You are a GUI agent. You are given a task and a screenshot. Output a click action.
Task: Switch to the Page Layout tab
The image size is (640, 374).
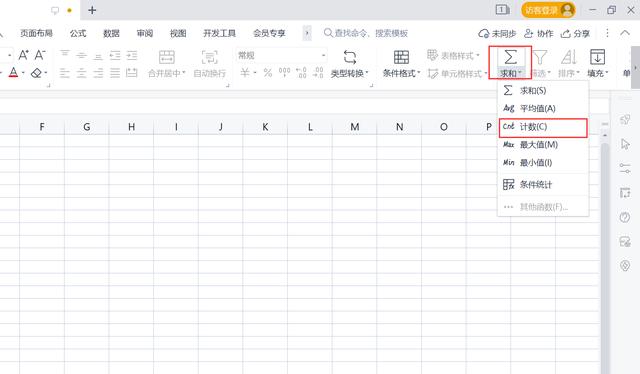(36, 33)
